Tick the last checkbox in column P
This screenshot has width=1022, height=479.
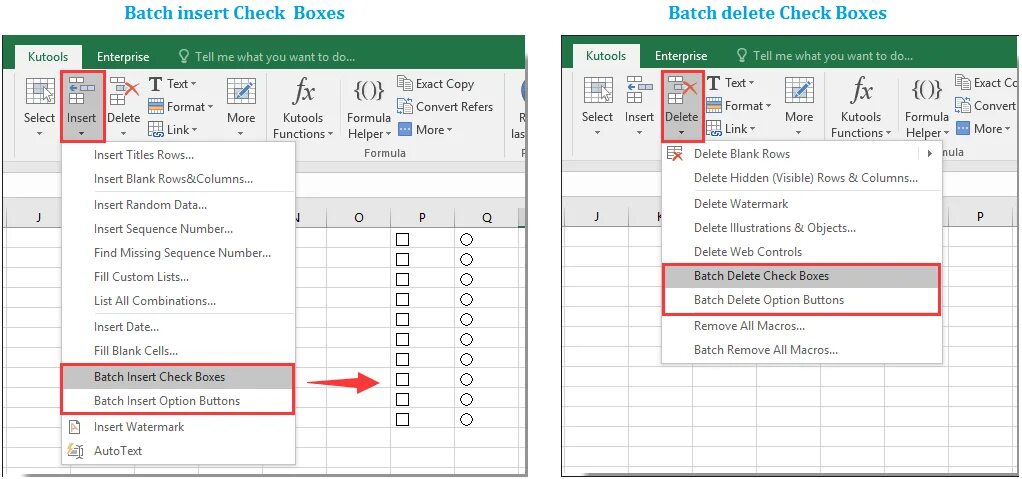pyautogui.click(x=402, y=419)
